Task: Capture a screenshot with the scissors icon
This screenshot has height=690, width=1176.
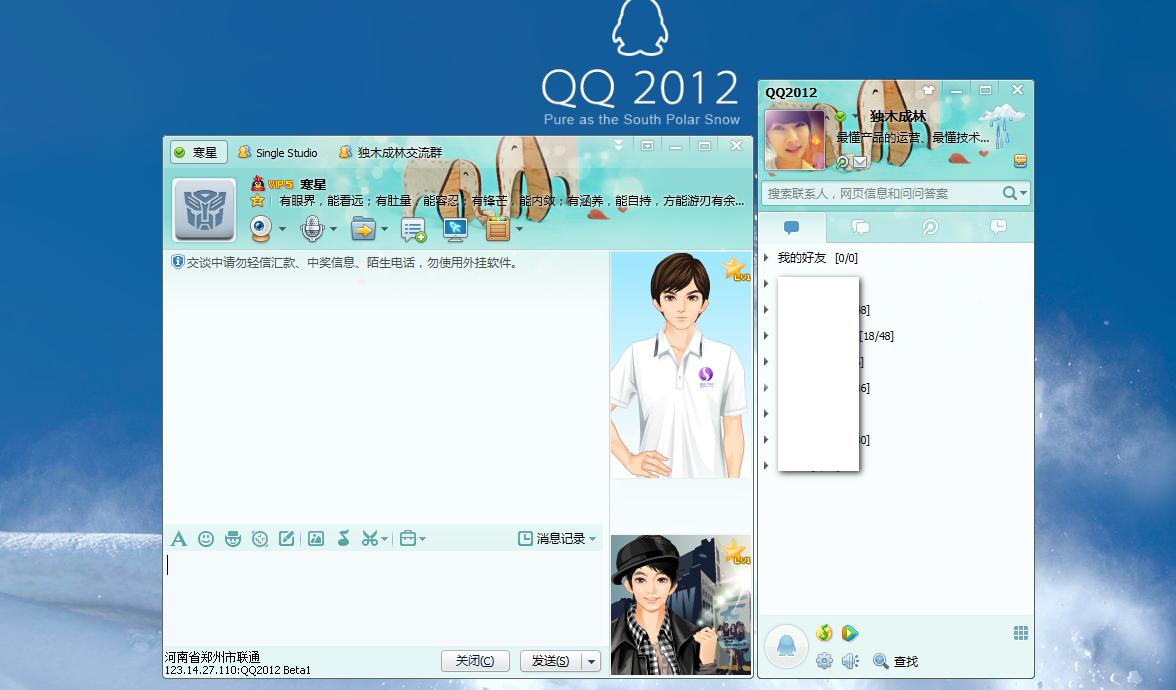Action: pyautogui.click(x=370, y=538)
